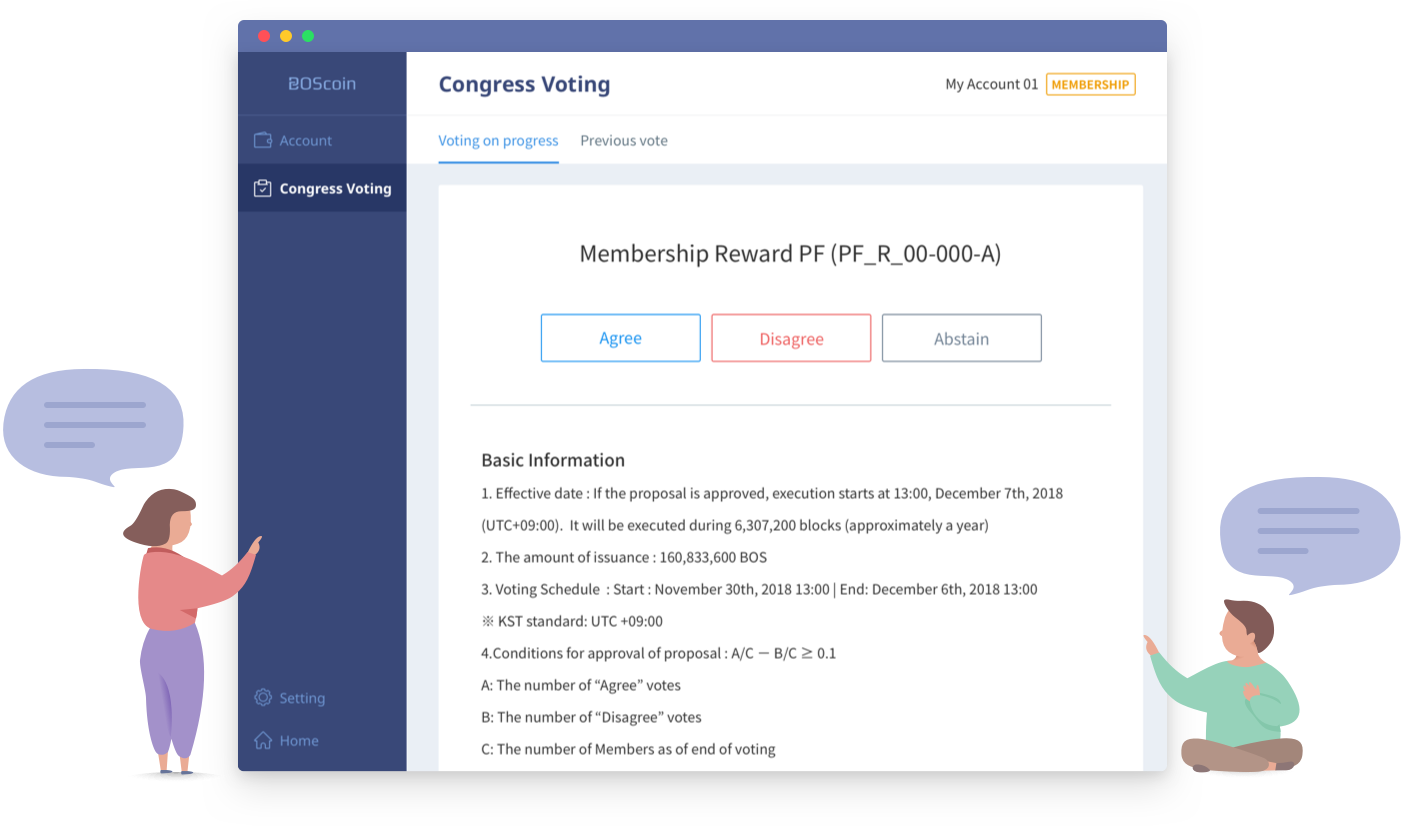Open the Previous vote tab
The width and height of the screenshot is (1404, 826).
tap(624, 140)
